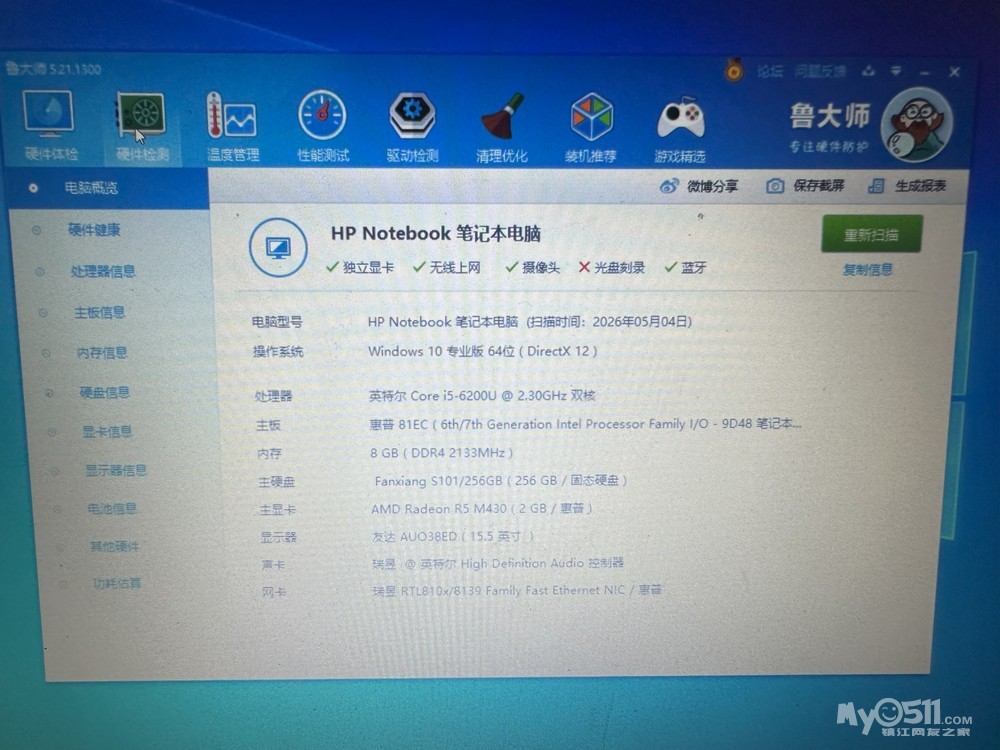
Task: Click the 蓝牙 feature check item
Action: [x=686, y=268]
